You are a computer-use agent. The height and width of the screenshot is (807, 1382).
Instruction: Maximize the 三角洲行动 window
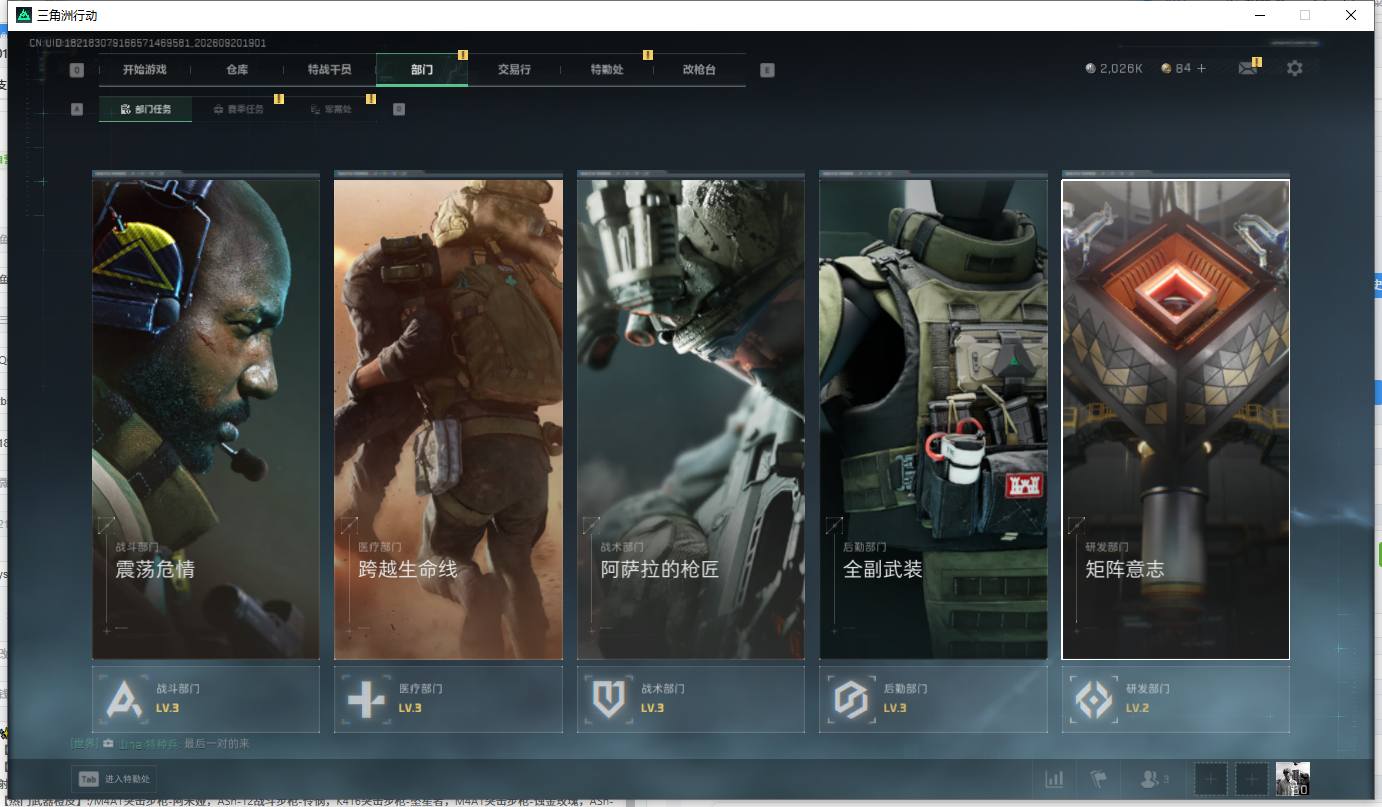1305,15
